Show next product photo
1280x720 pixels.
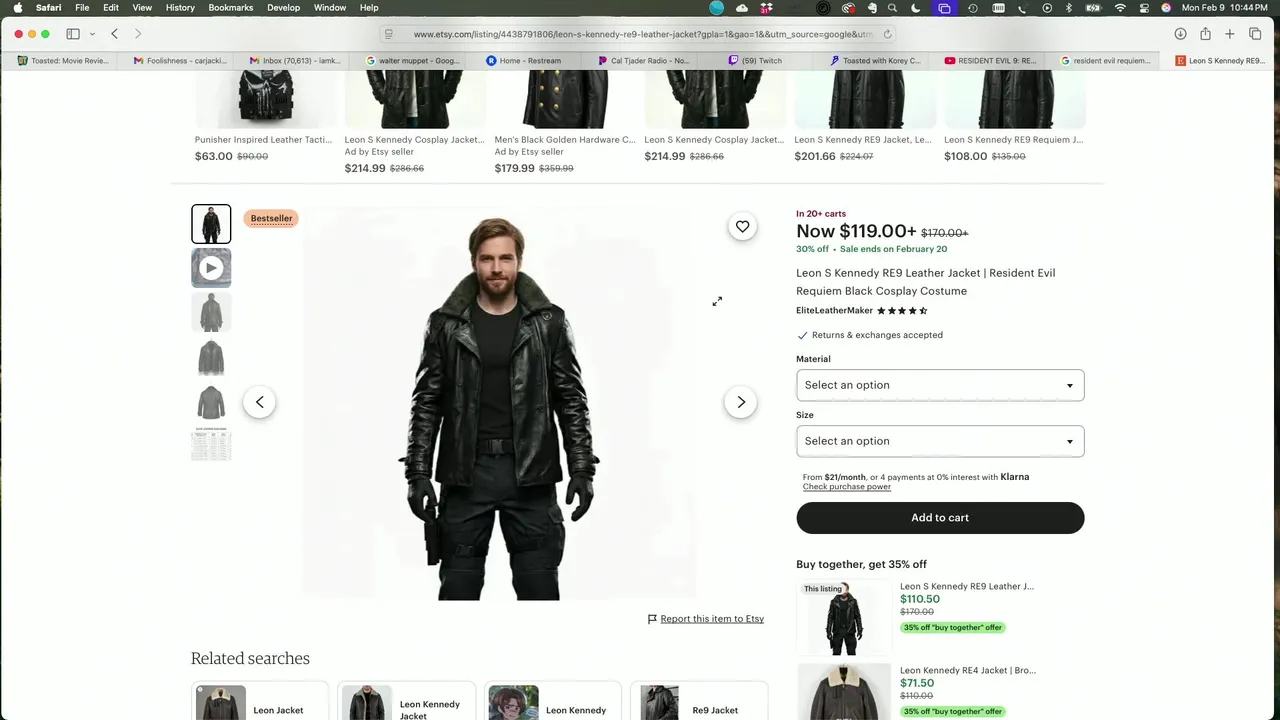(x=740, y=402)
